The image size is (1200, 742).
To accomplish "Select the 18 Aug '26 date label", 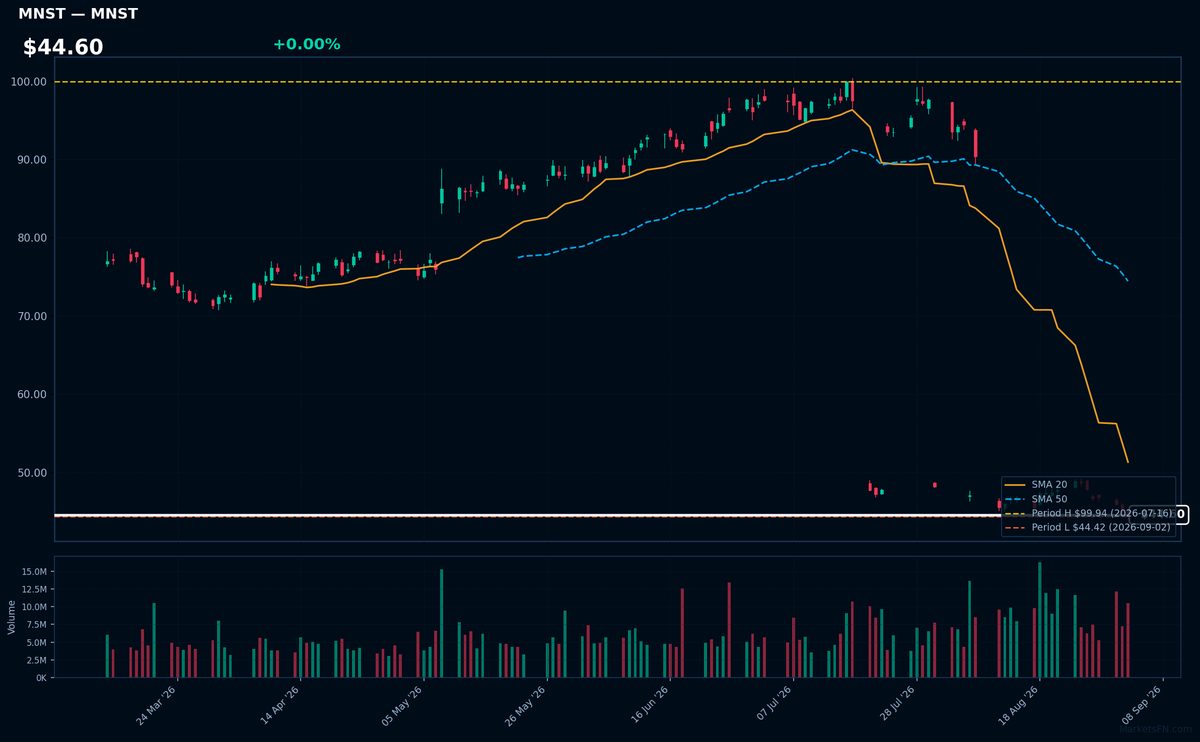I will [x=1020, y=706].
